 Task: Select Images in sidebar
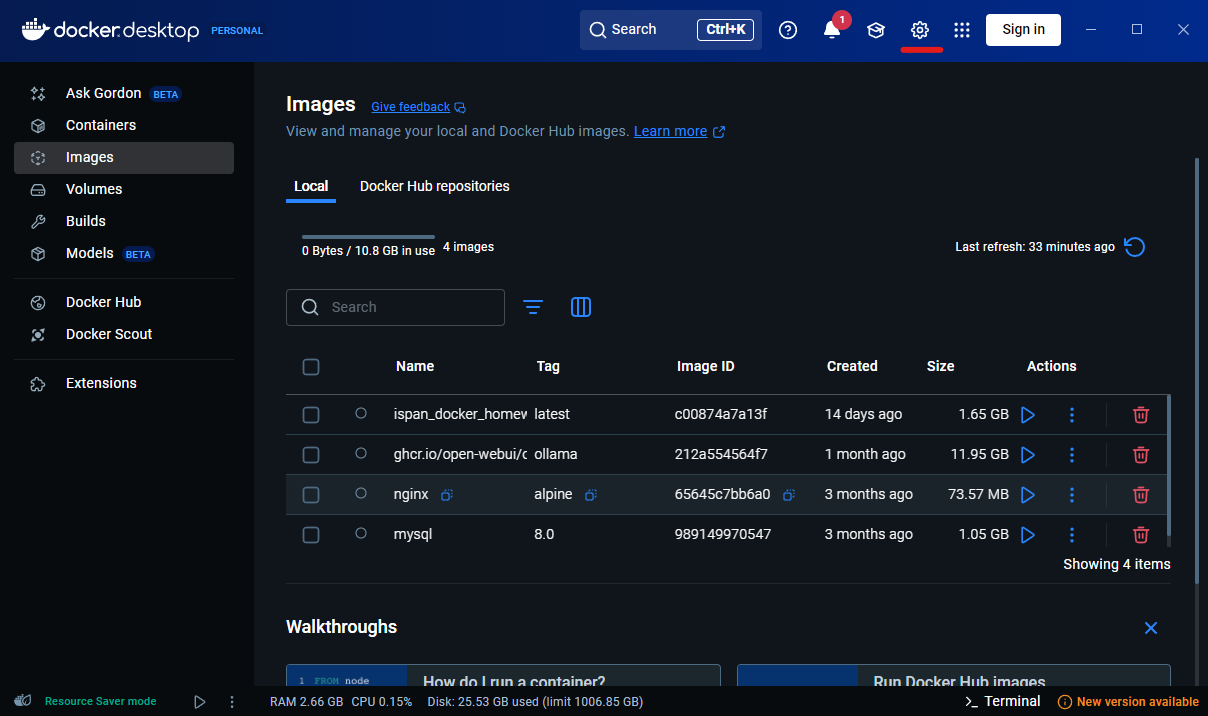(x=124, y=157)
